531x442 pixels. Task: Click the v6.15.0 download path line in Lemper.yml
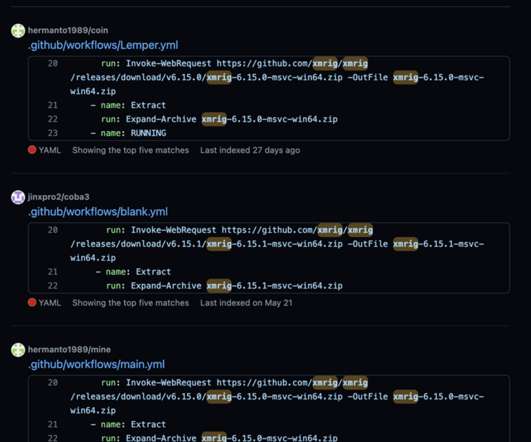click(277, 77)
